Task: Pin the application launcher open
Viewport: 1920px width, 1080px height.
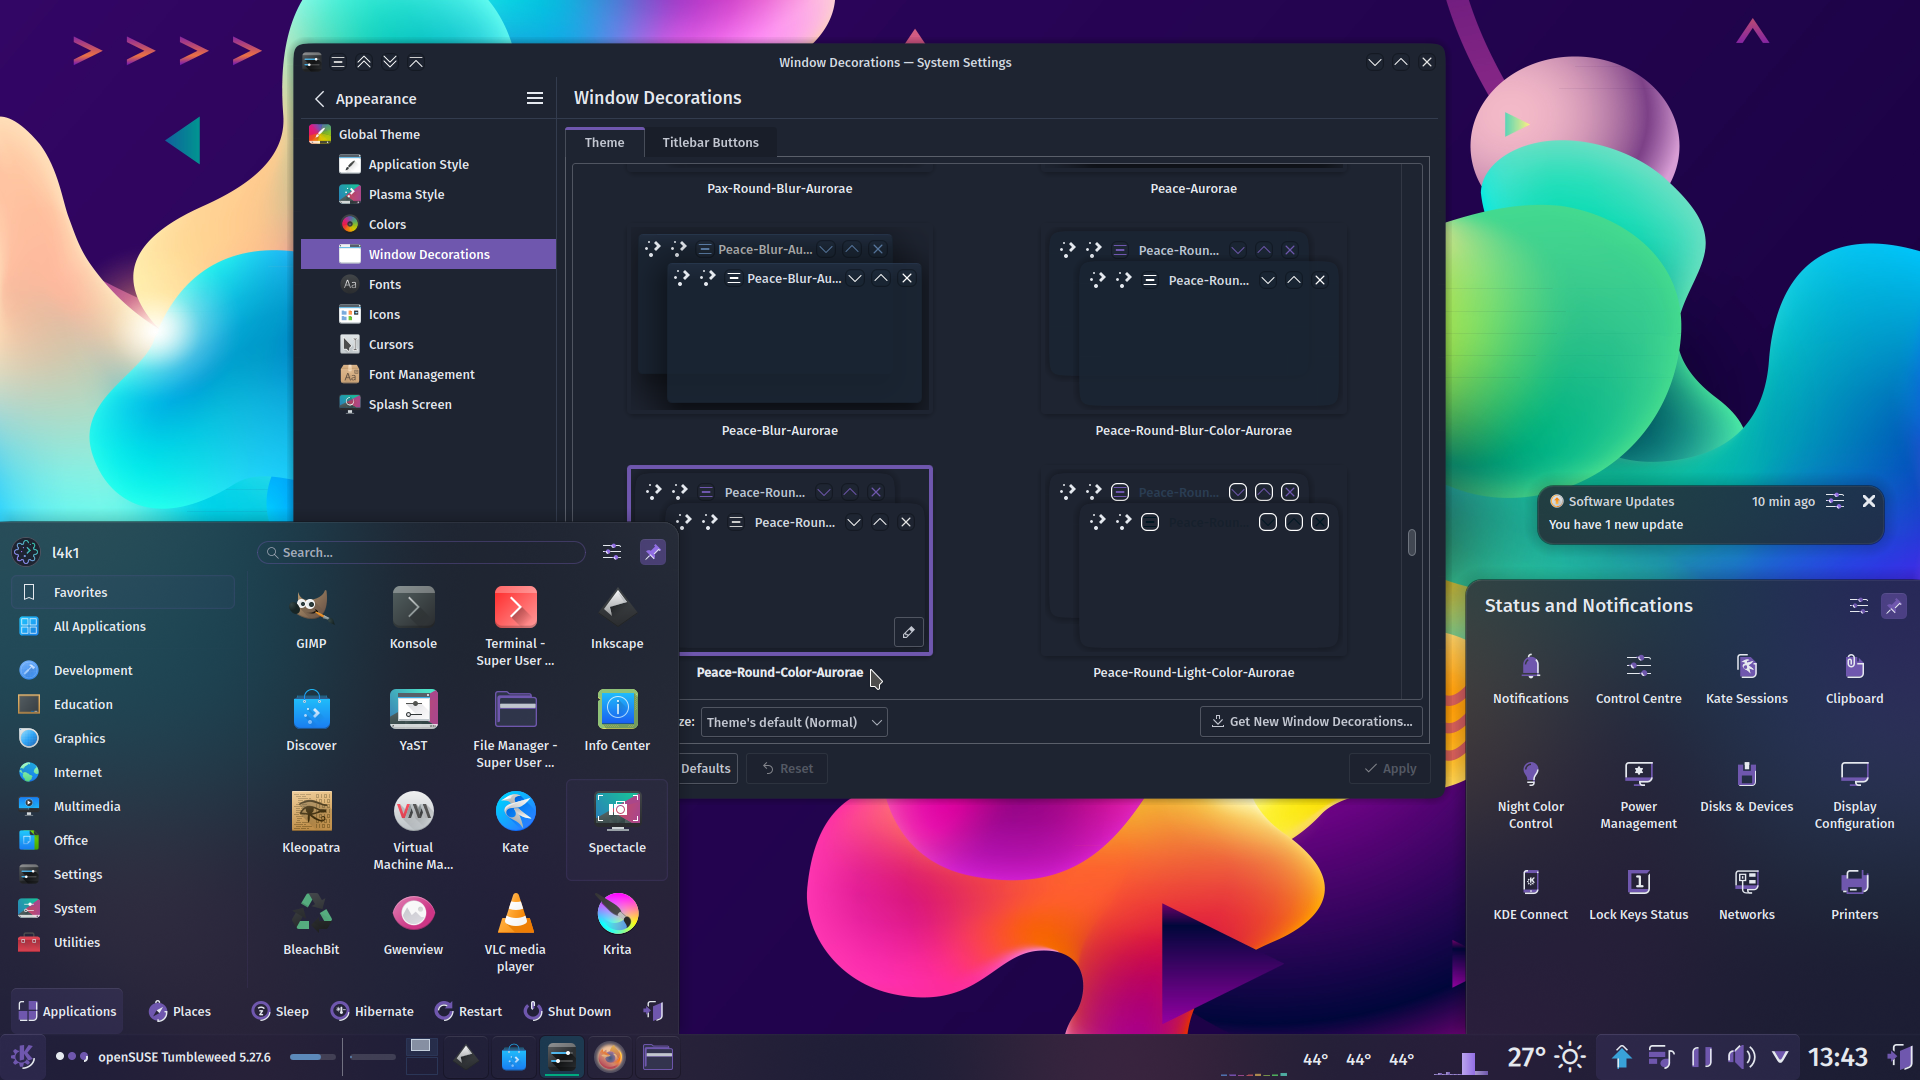Action: click(652, 552)
